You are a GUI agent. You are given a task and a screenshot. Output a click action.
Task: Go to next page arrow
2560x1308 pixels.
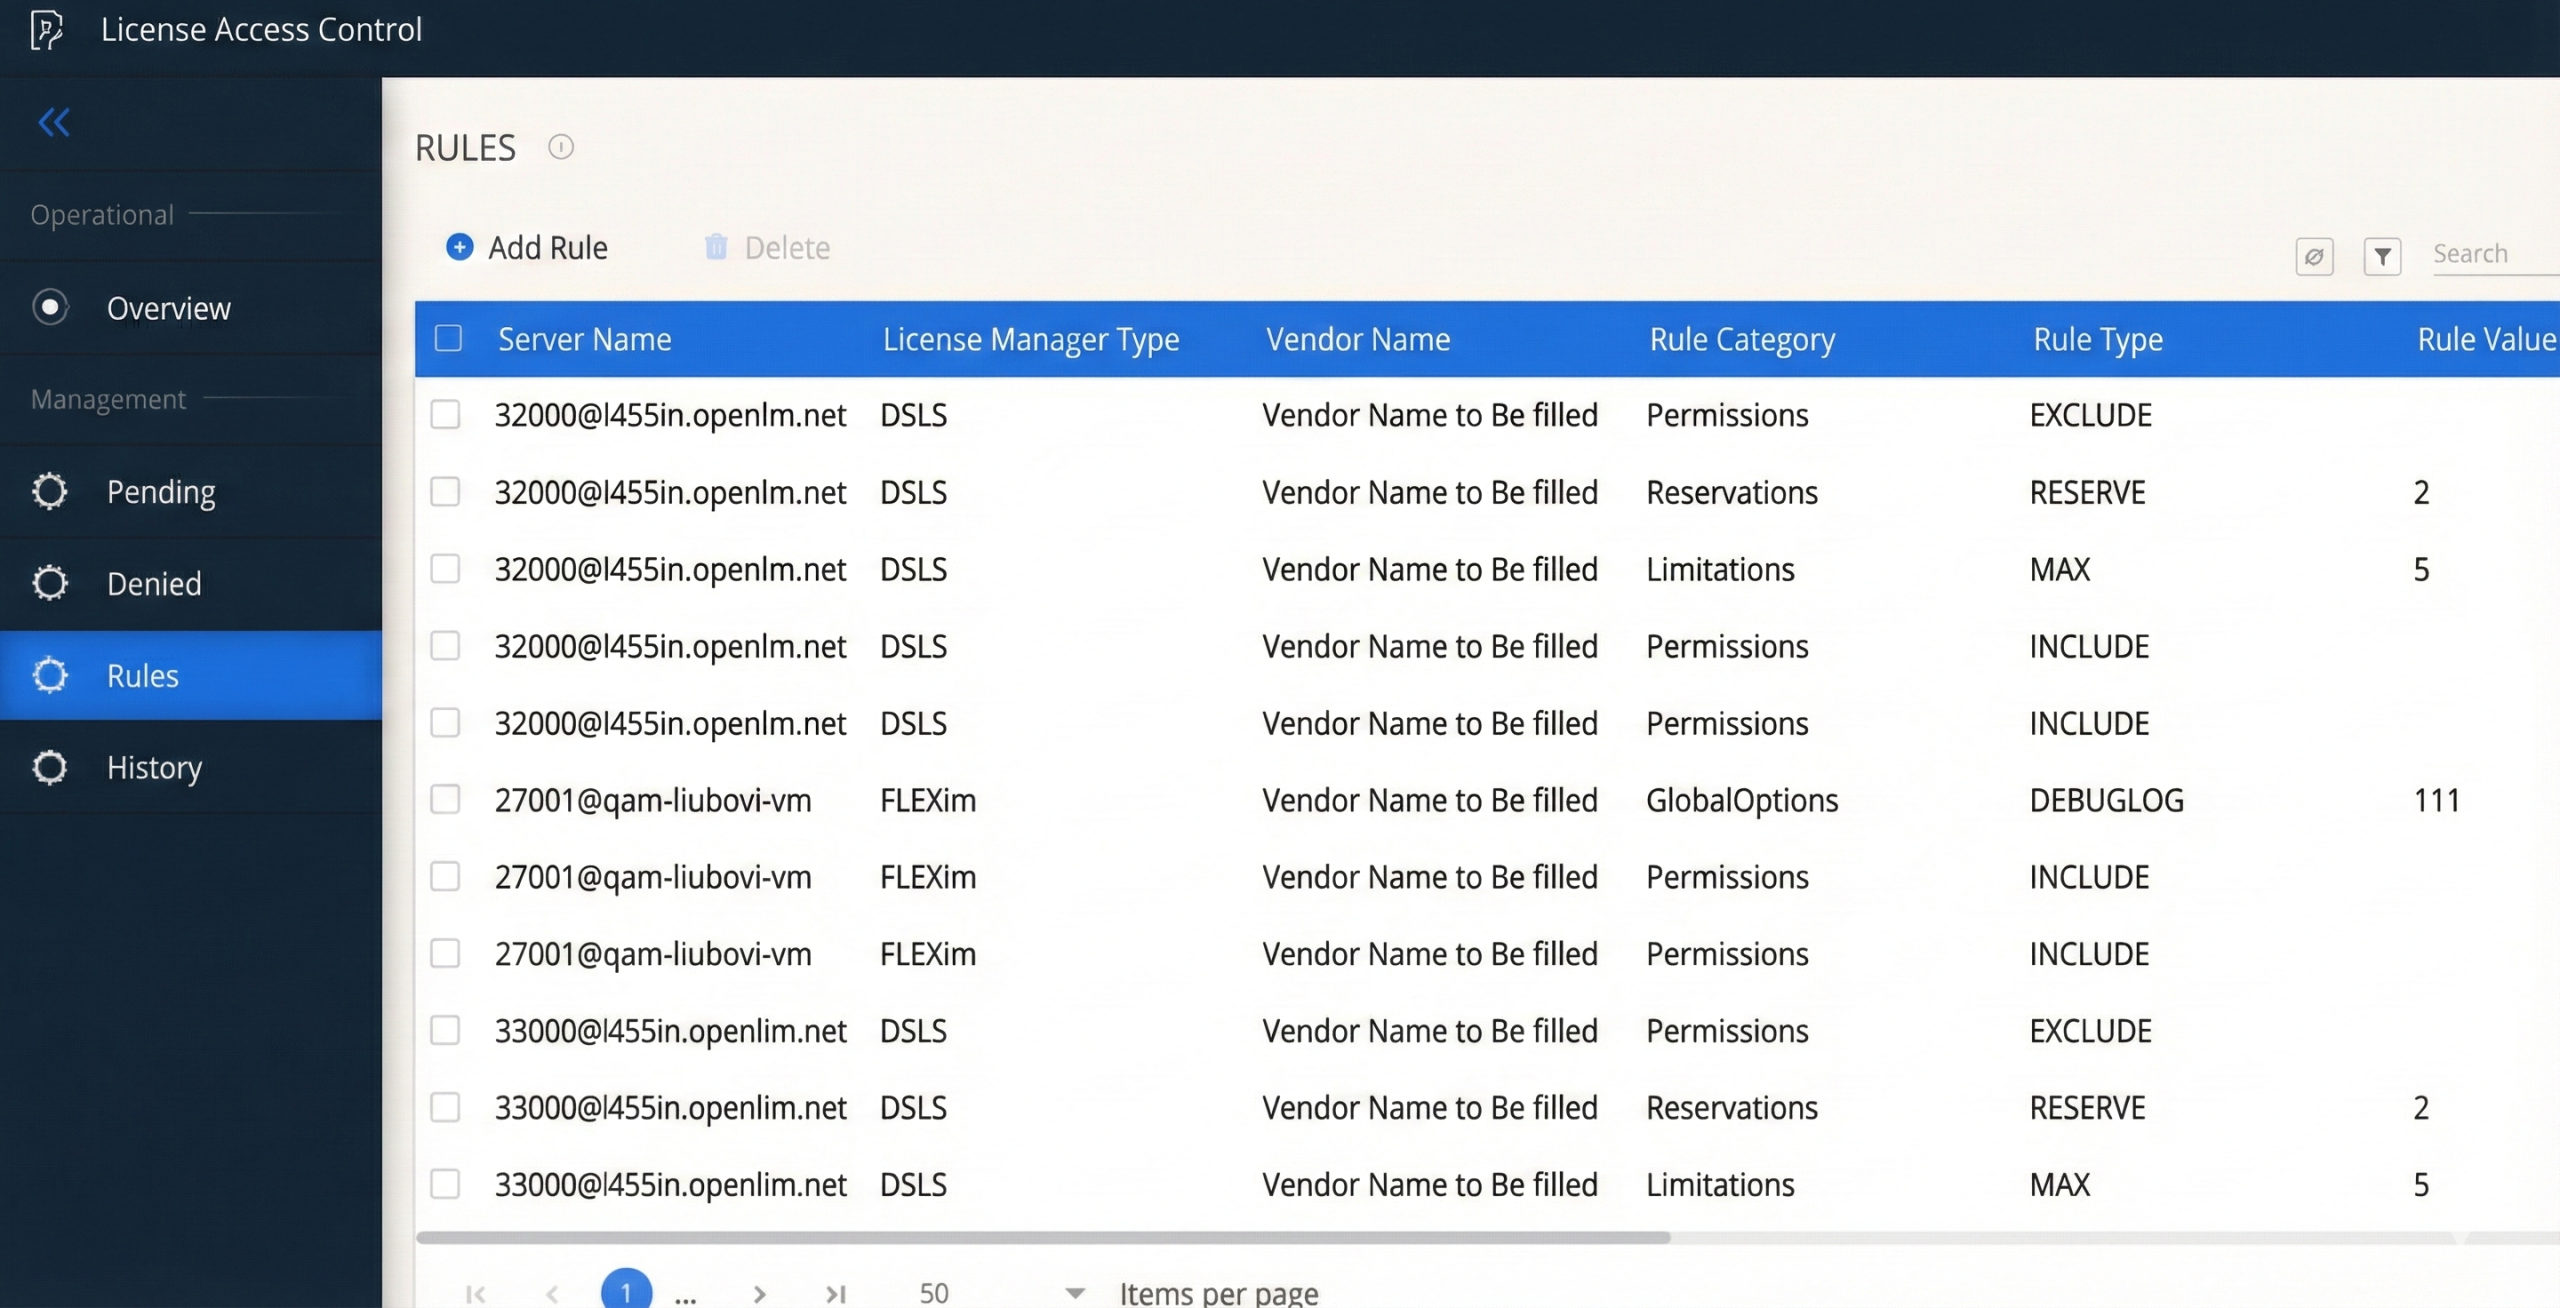point(760,1294)
